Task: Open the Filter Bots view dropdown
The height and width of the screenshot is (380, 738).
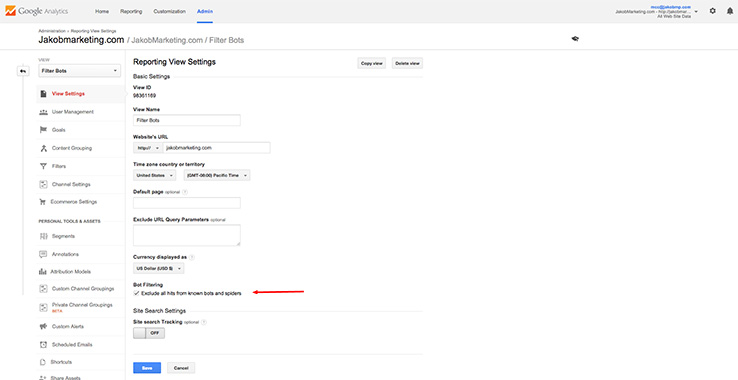Action: pyautogui.click(x=80, y=71)
